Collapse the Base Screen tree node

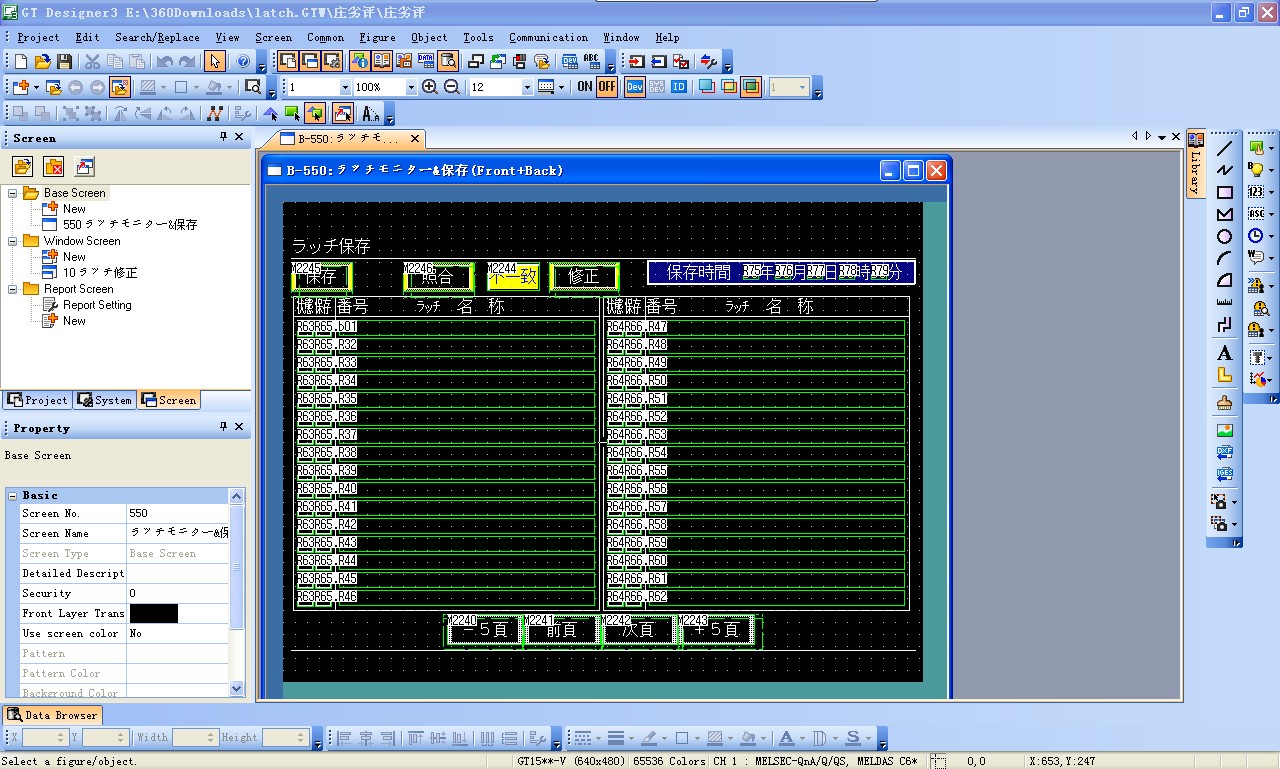click(14, 193)
